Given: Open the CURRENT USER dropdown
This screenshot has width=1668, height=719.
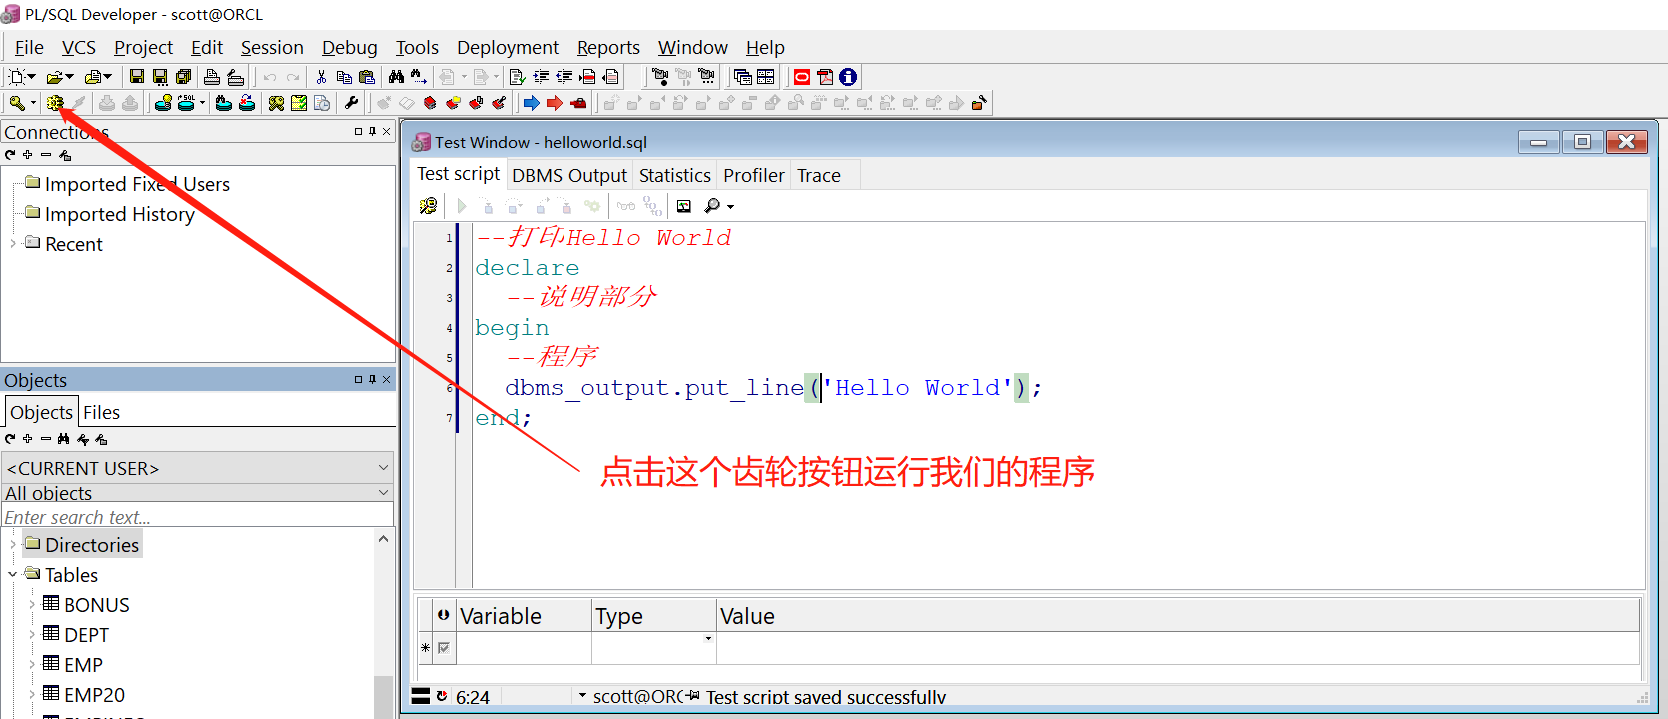Looking at the screenshot, I should tap(383, 468).
